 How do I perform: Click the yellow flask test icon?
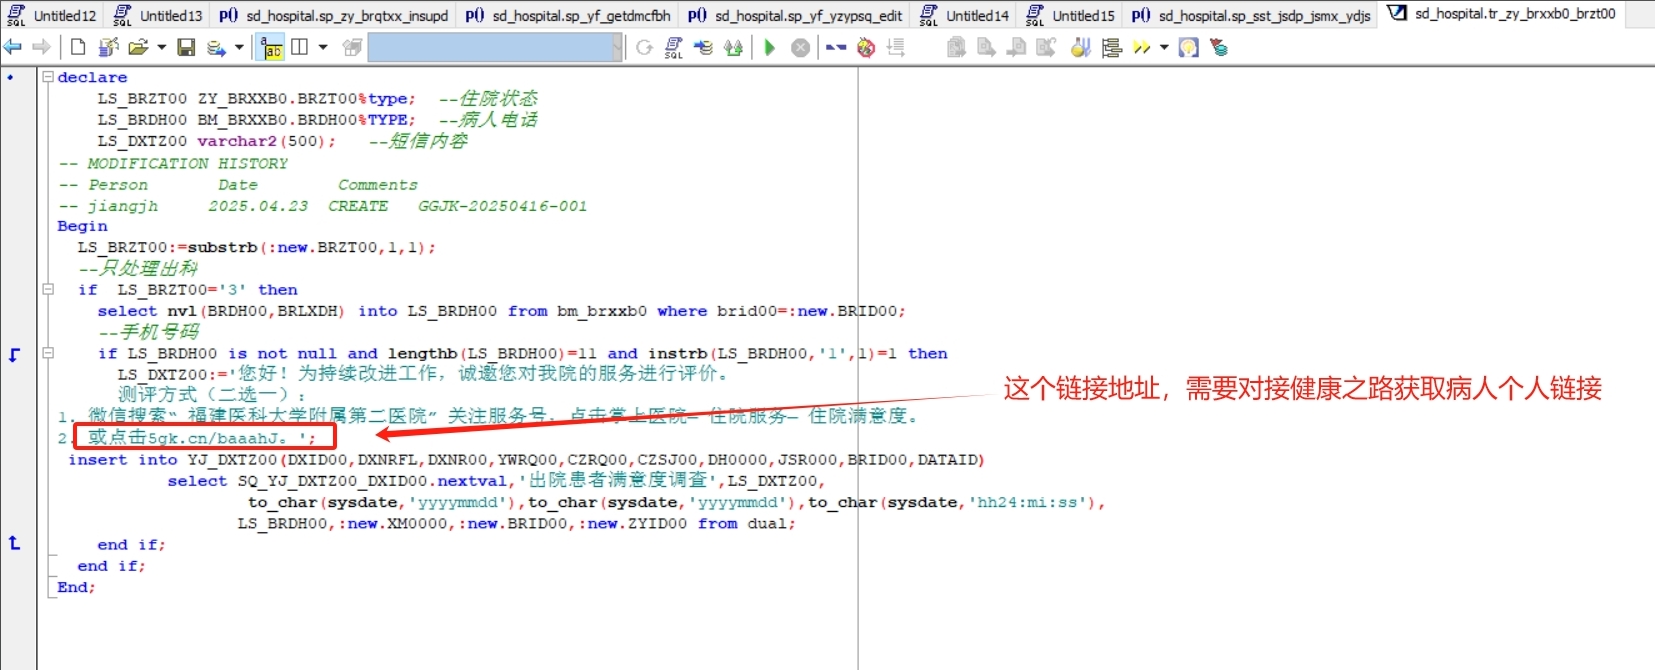[1080, 47]
